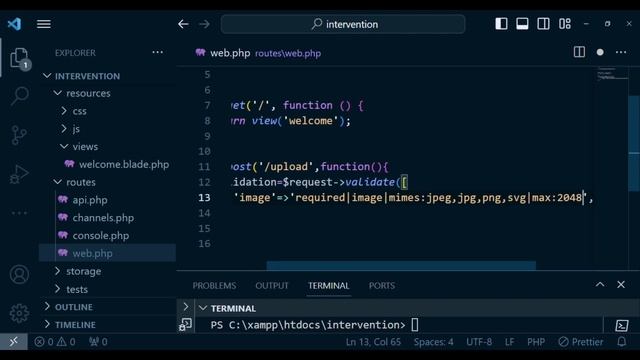Select language mode PHP

(536, 342)
